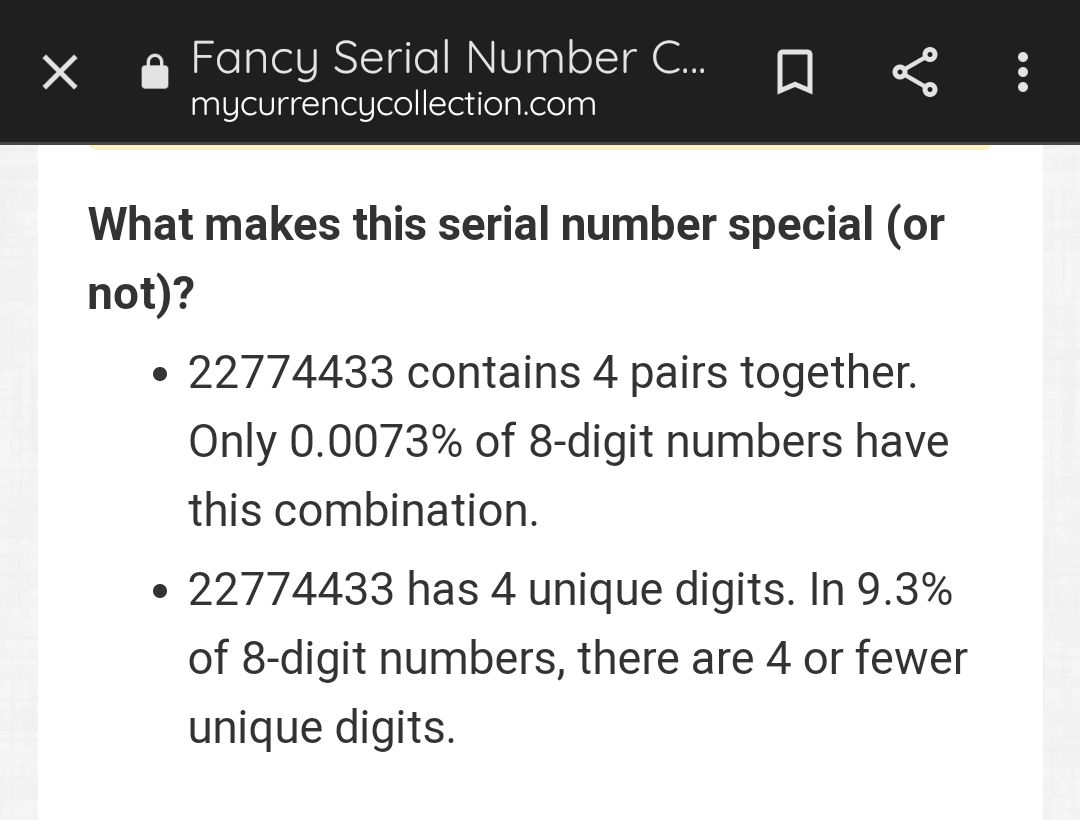This screenshot has height=820, width=1080.
Task: Tap the last line 'unique digits.'
Action: (322, 728)
